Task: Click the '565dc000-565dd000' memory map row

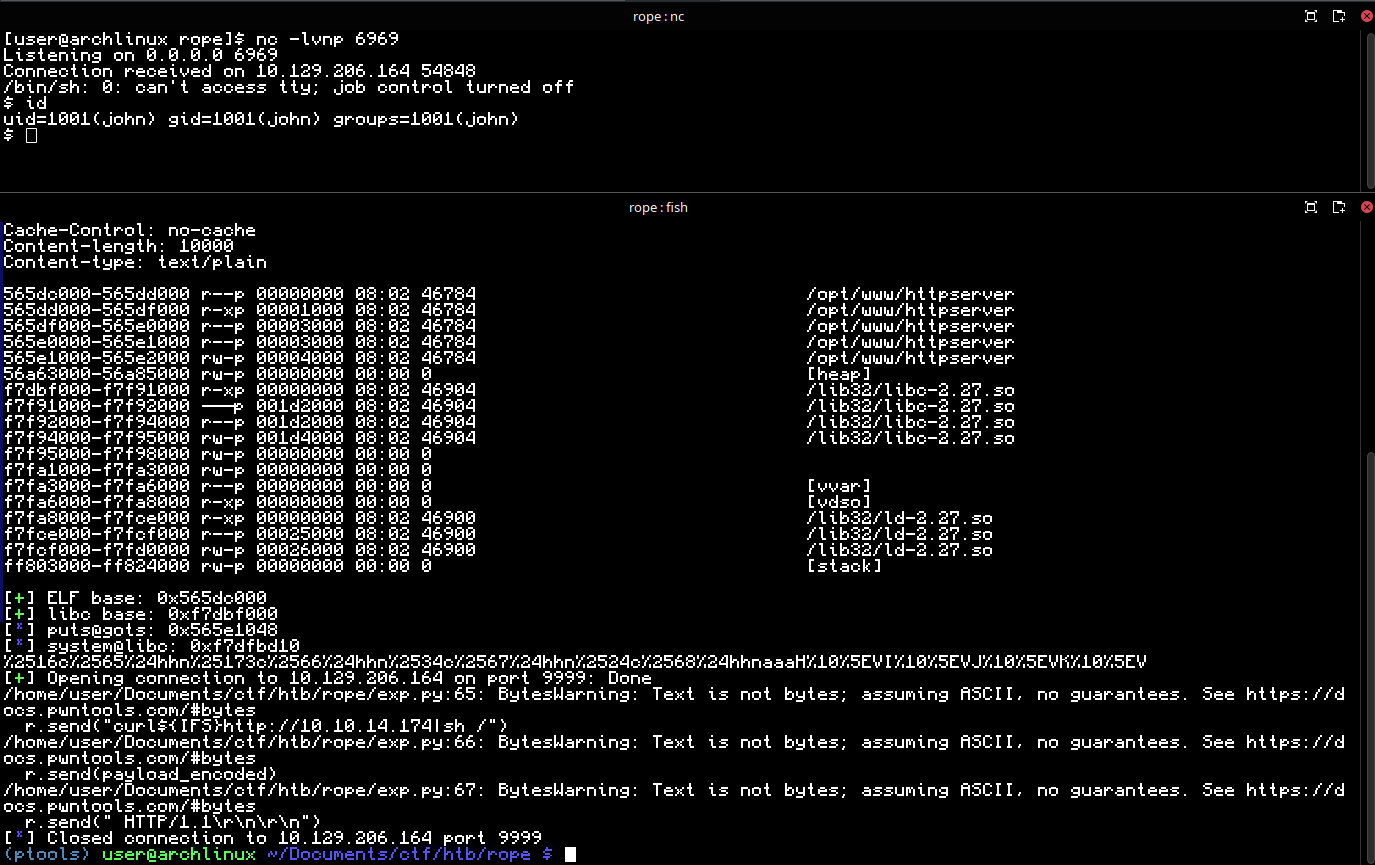Action: click(508, 294)
